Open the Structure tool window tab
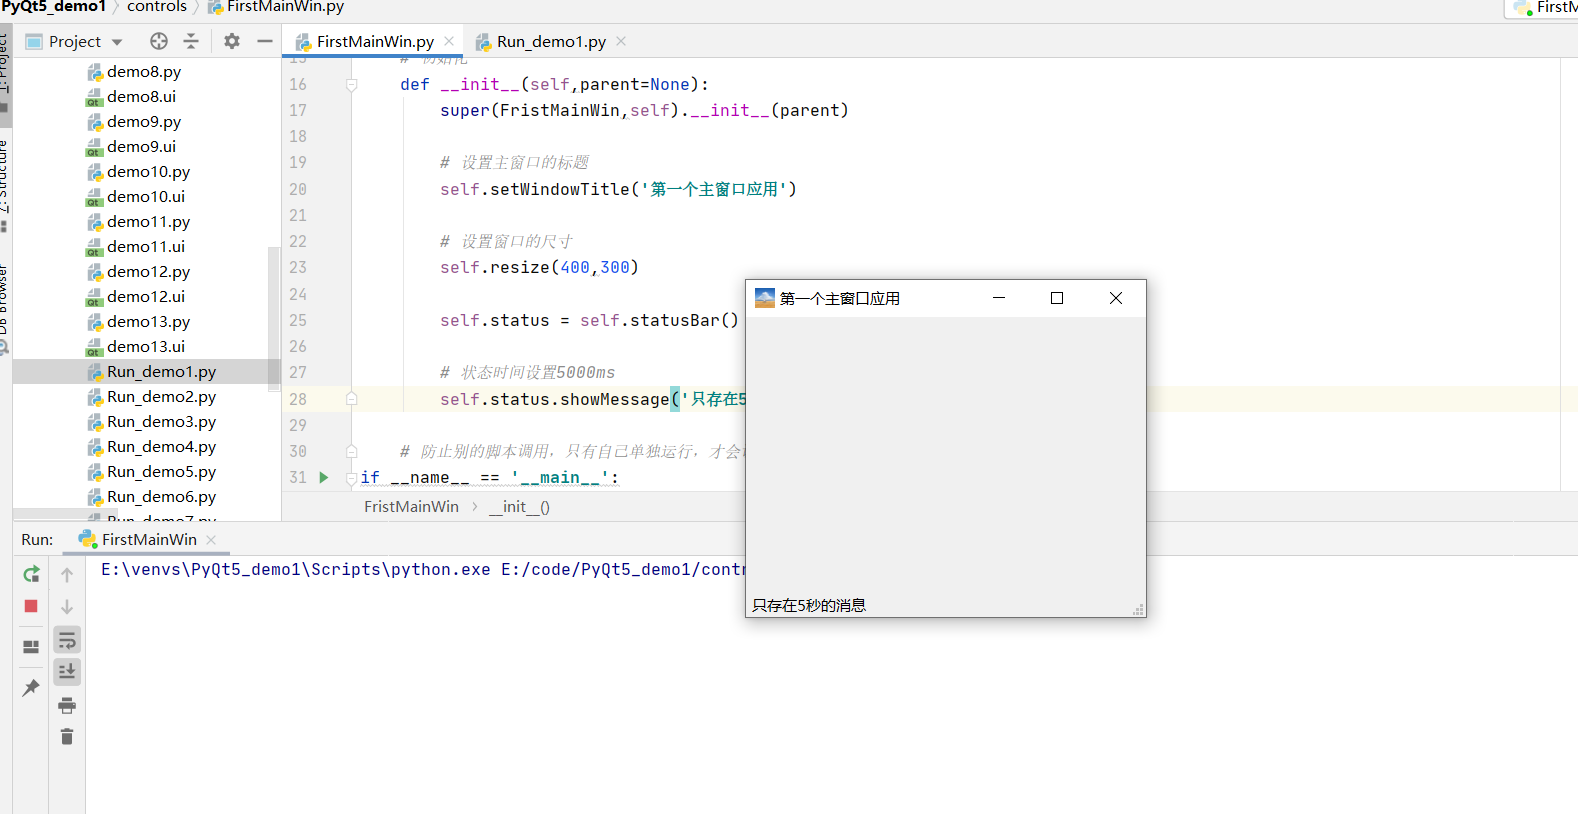 coord(5,185)
